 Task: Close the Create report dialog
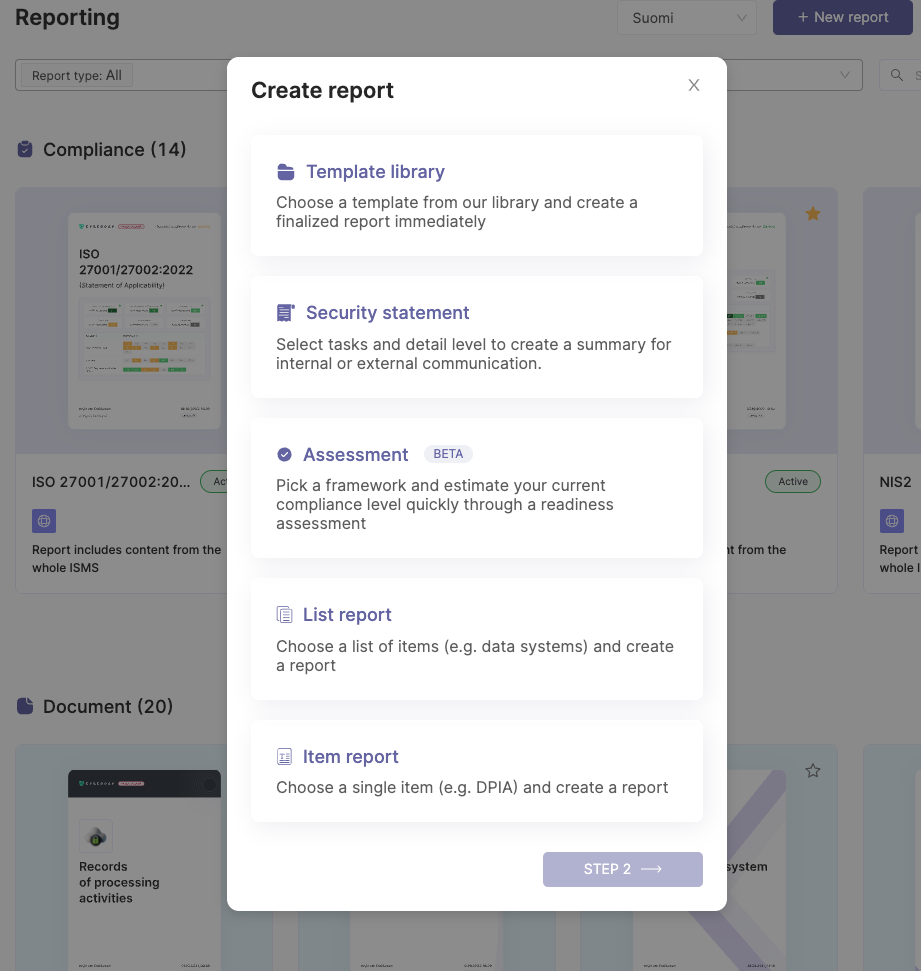coord(694,85)
